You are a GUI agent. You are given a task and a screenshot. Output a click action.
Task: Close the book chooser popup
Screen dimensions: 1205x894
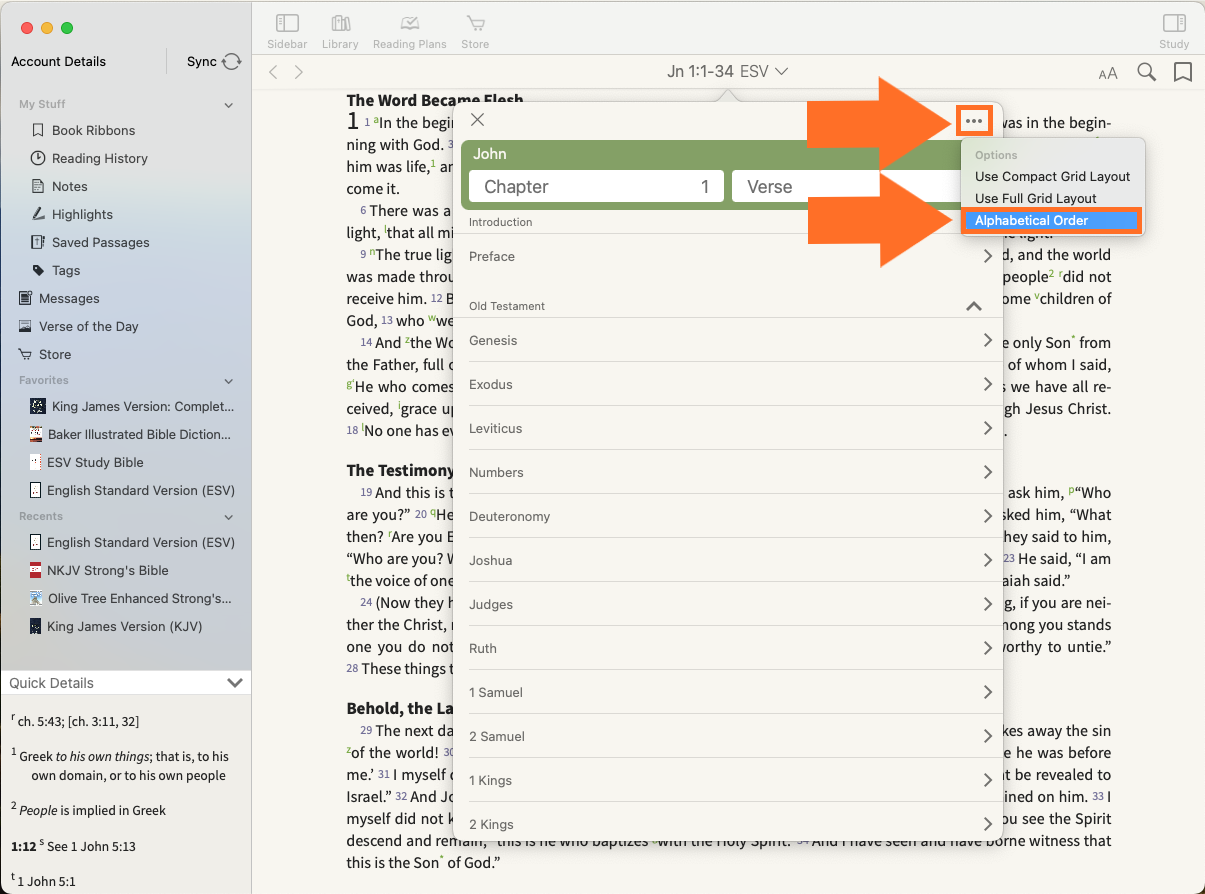click(x=477, y=120)
